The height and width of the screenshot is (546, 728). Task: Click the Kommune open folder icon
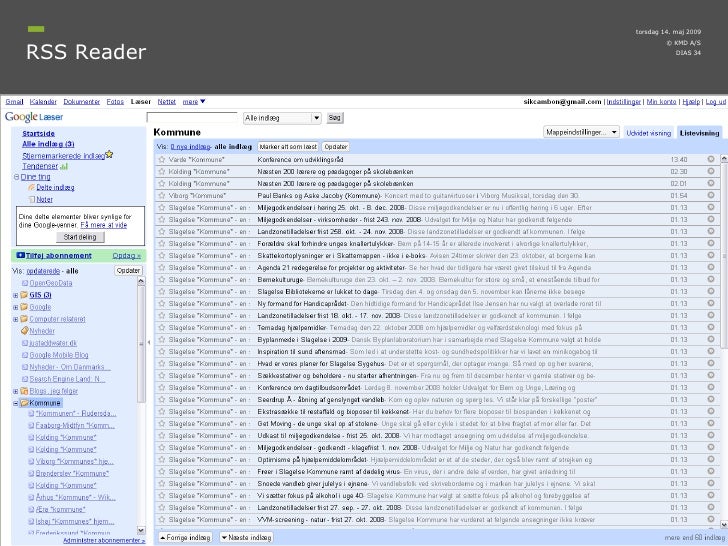pos(24,403)
